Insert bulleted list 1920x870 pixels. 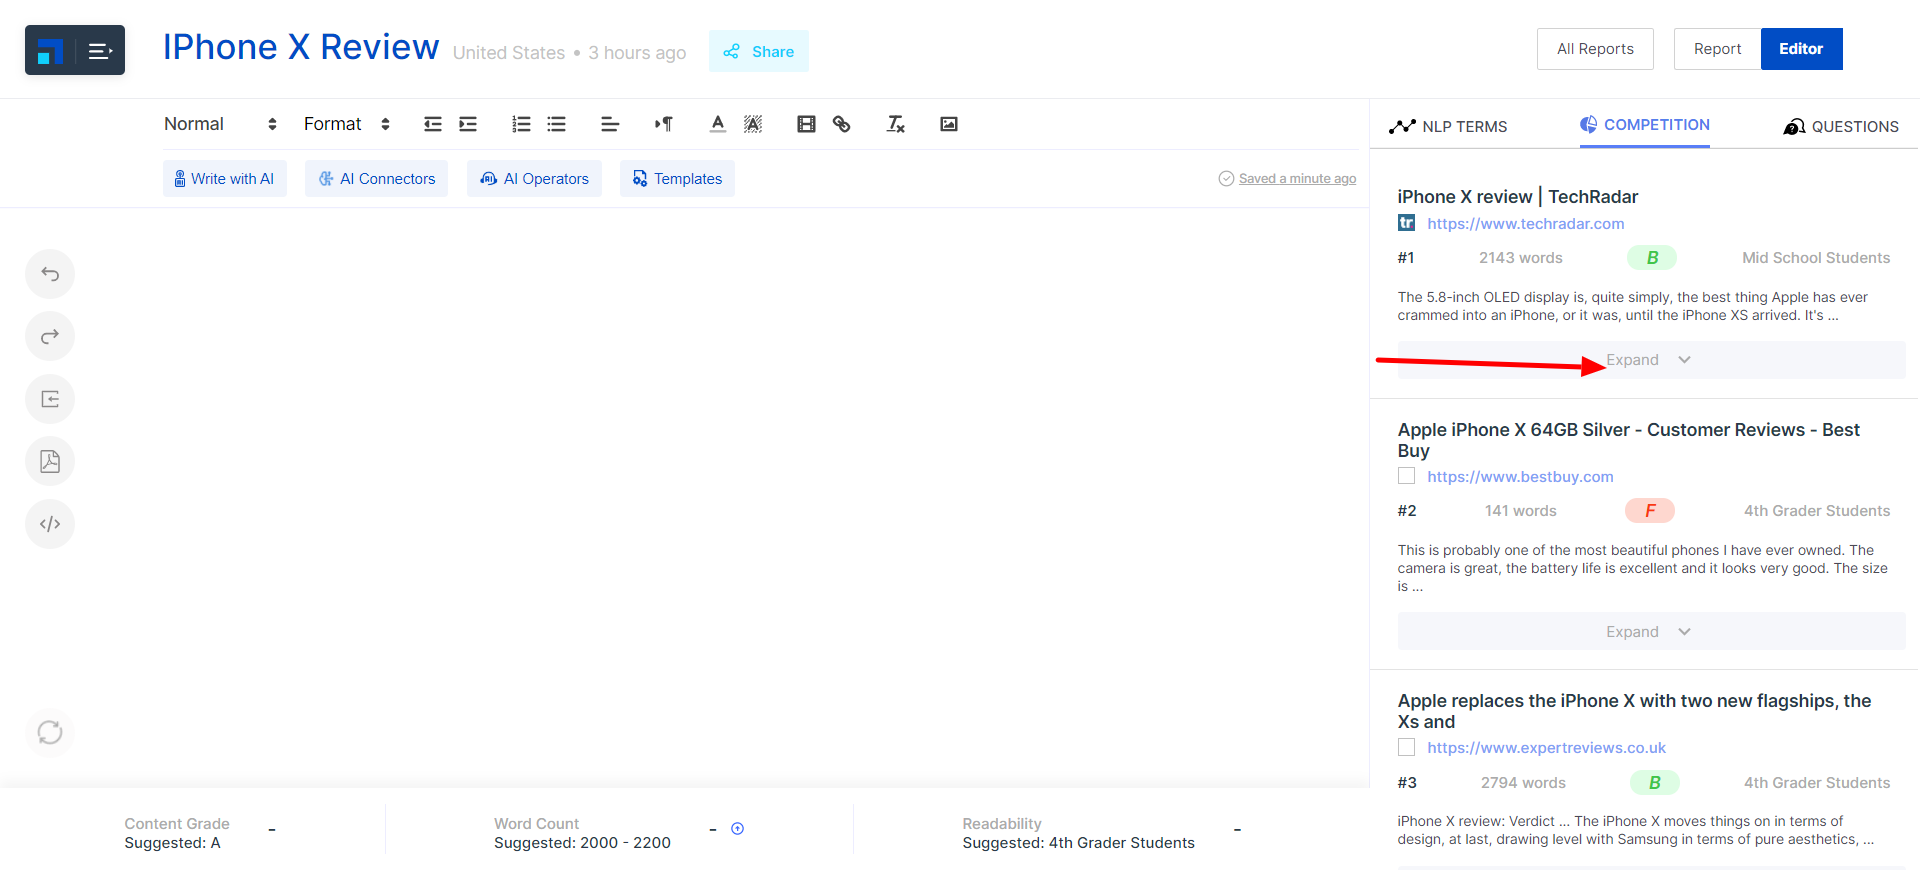[x=557, y=124]
